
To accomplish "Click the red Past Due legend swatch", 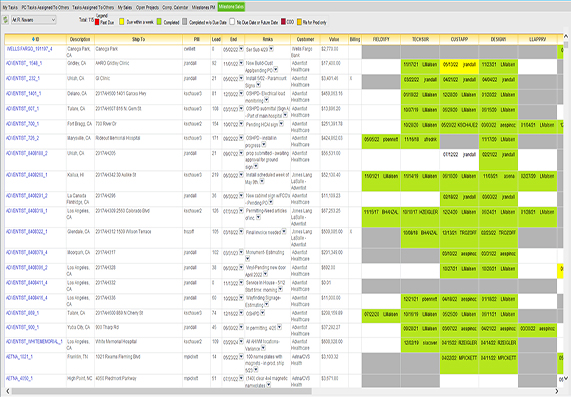I will tap(97, 22).
